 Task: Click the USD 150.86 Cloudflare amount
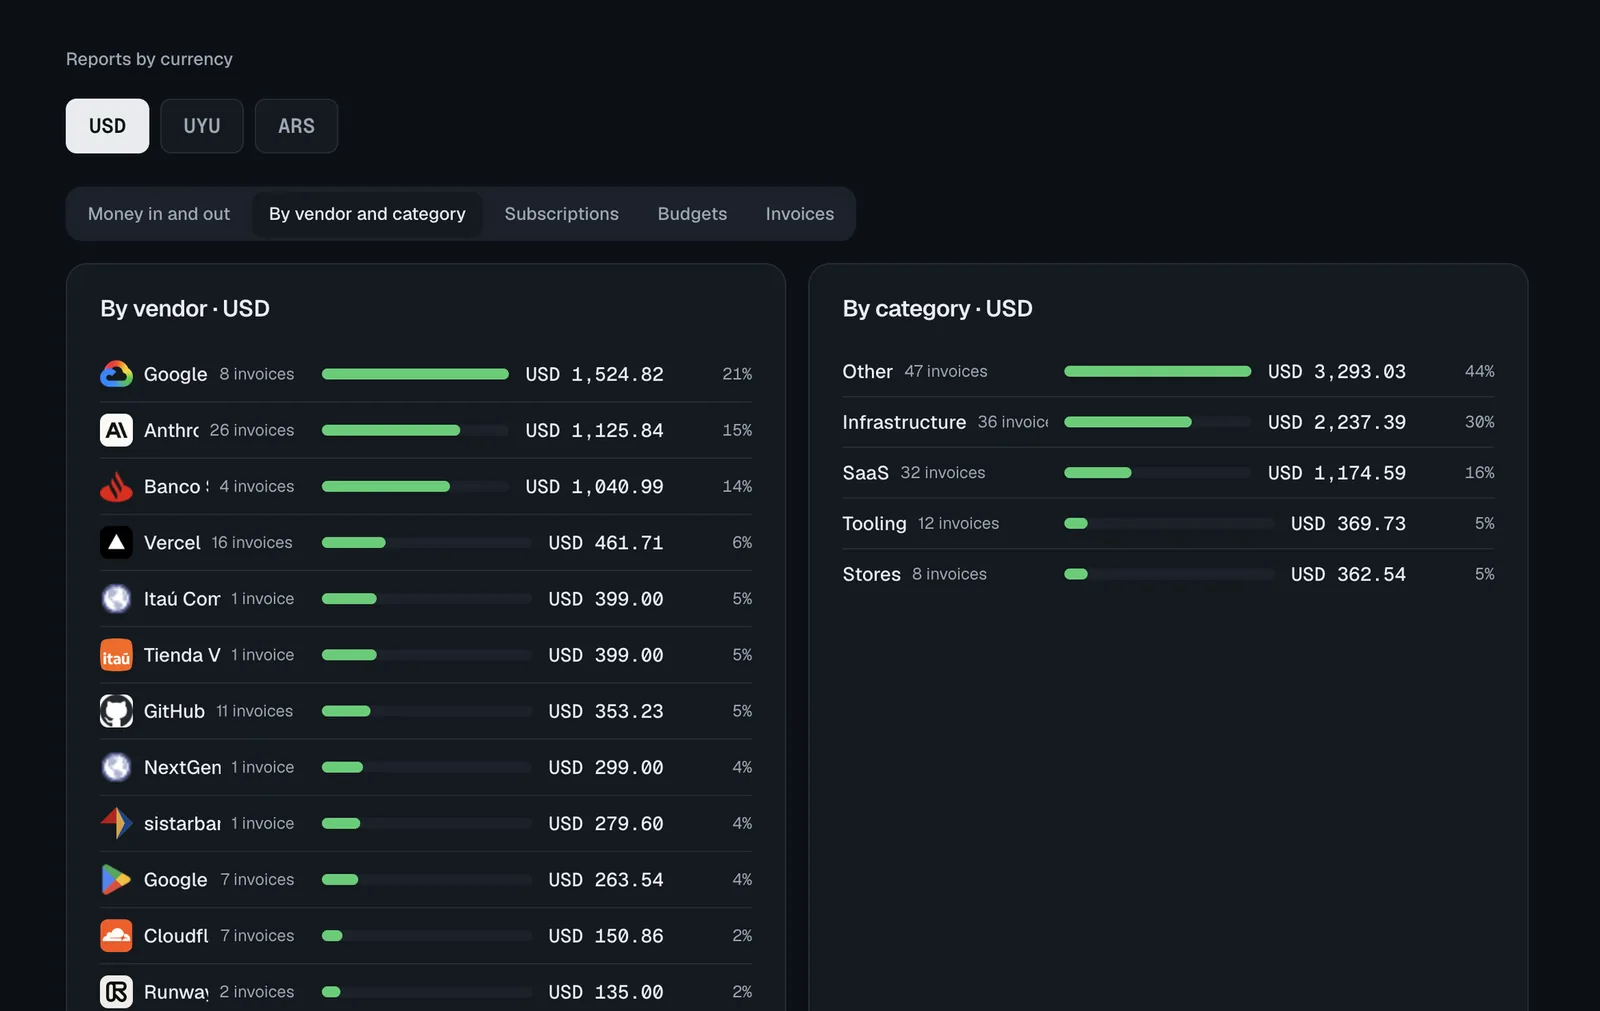tap(605, 936)
